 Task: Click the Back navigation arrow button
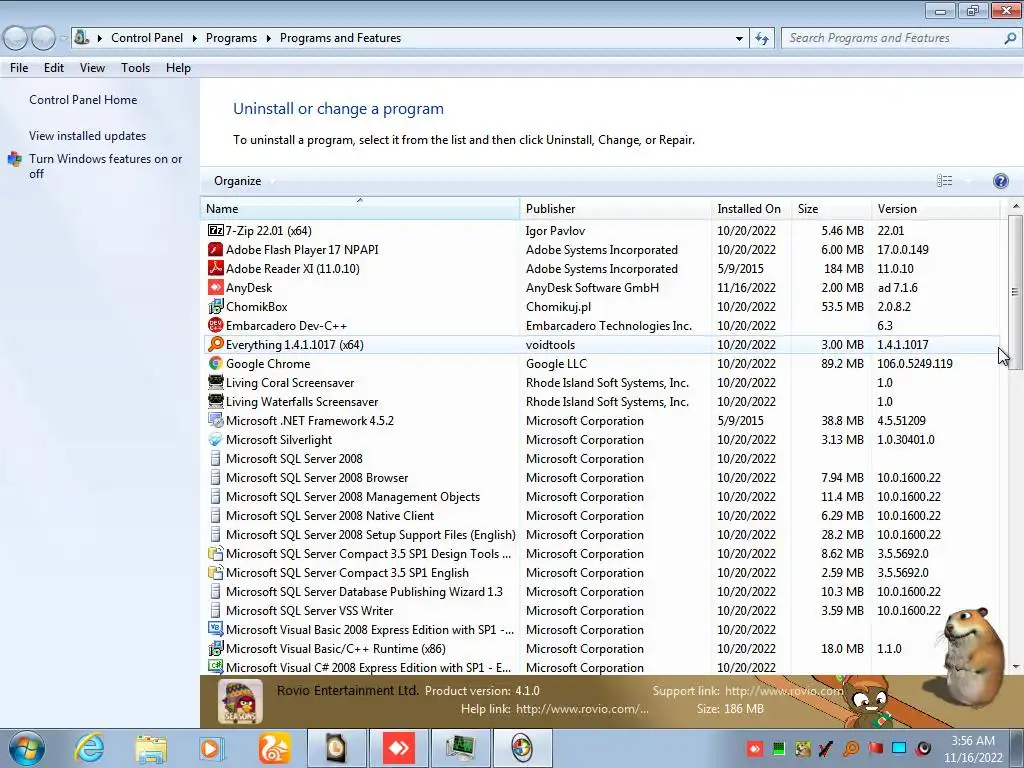click(15, 39)
